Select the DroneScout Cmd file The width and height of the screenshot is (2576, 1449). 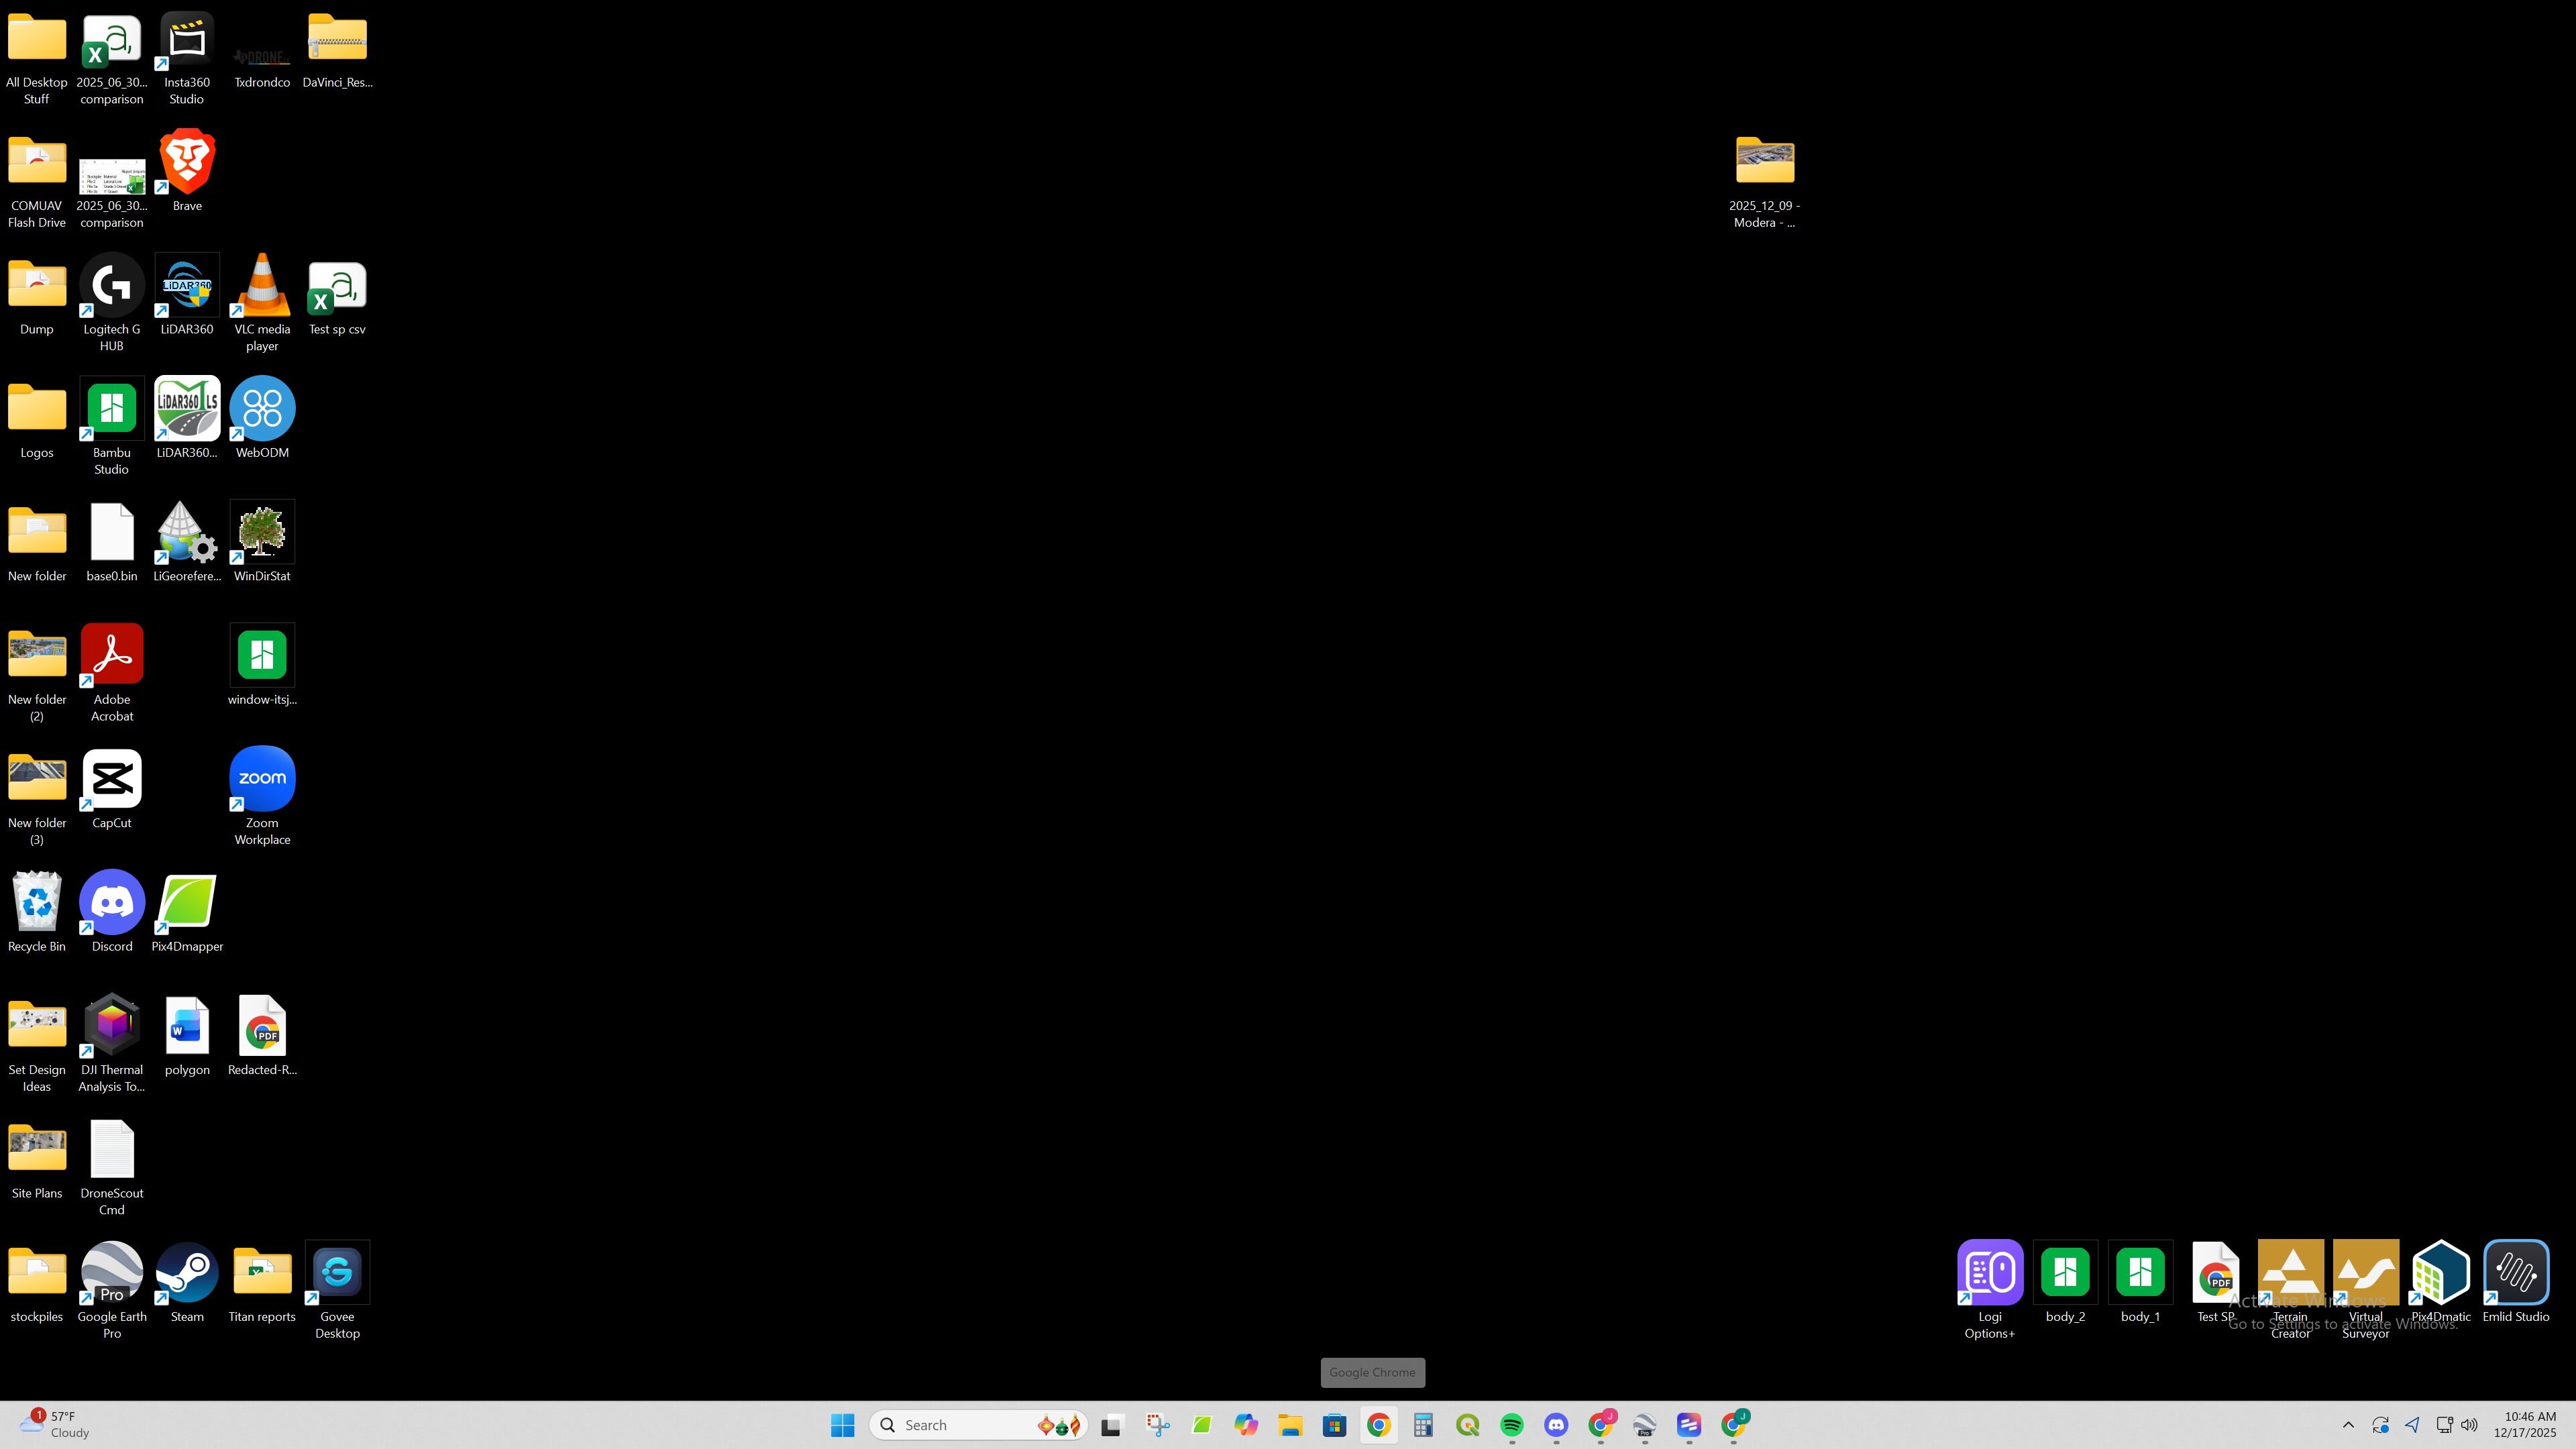(112, 1168)
